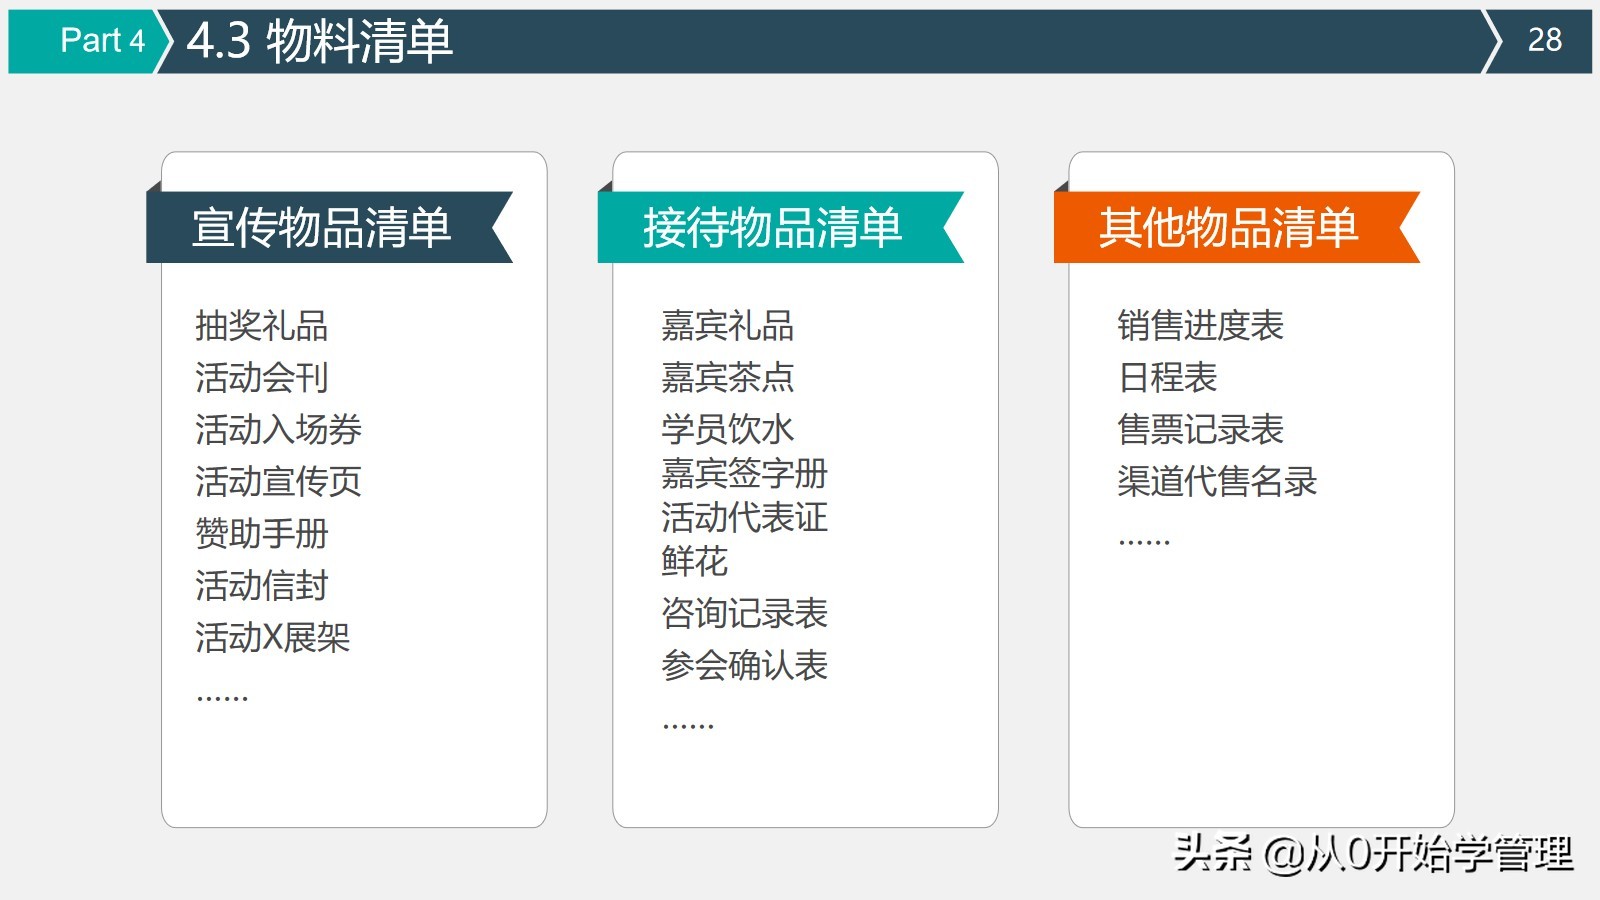Click page number 28 in top corner
Screen dimensions: 1600x900
point(1545,41)
